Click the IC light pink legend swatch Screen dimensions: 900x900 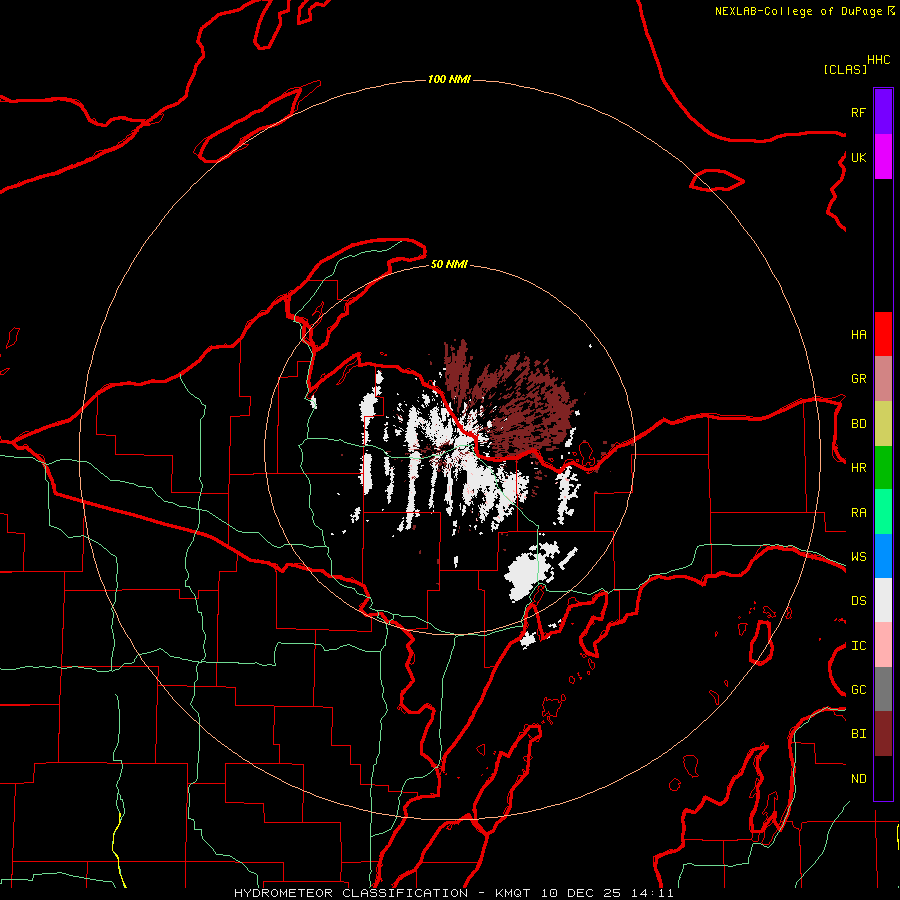point(883,645)
